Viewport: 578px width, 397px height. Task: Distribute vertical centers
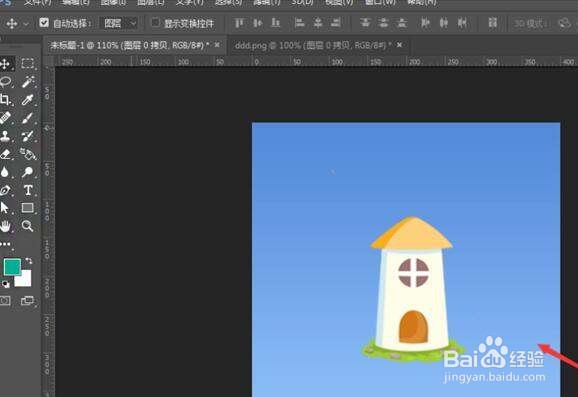[383, 23]
